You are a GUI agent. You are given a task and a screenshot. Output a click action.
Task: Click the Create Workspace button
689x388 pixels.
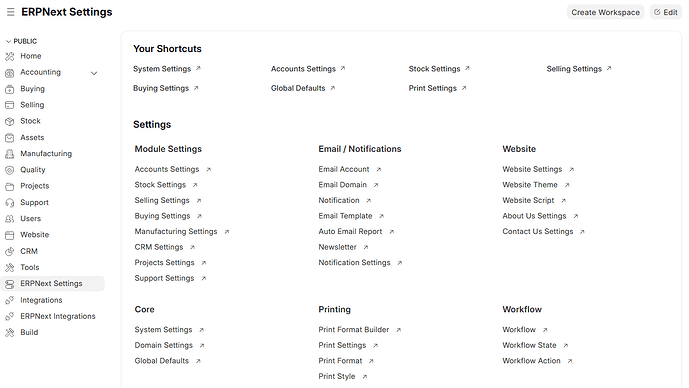point(605,12)
